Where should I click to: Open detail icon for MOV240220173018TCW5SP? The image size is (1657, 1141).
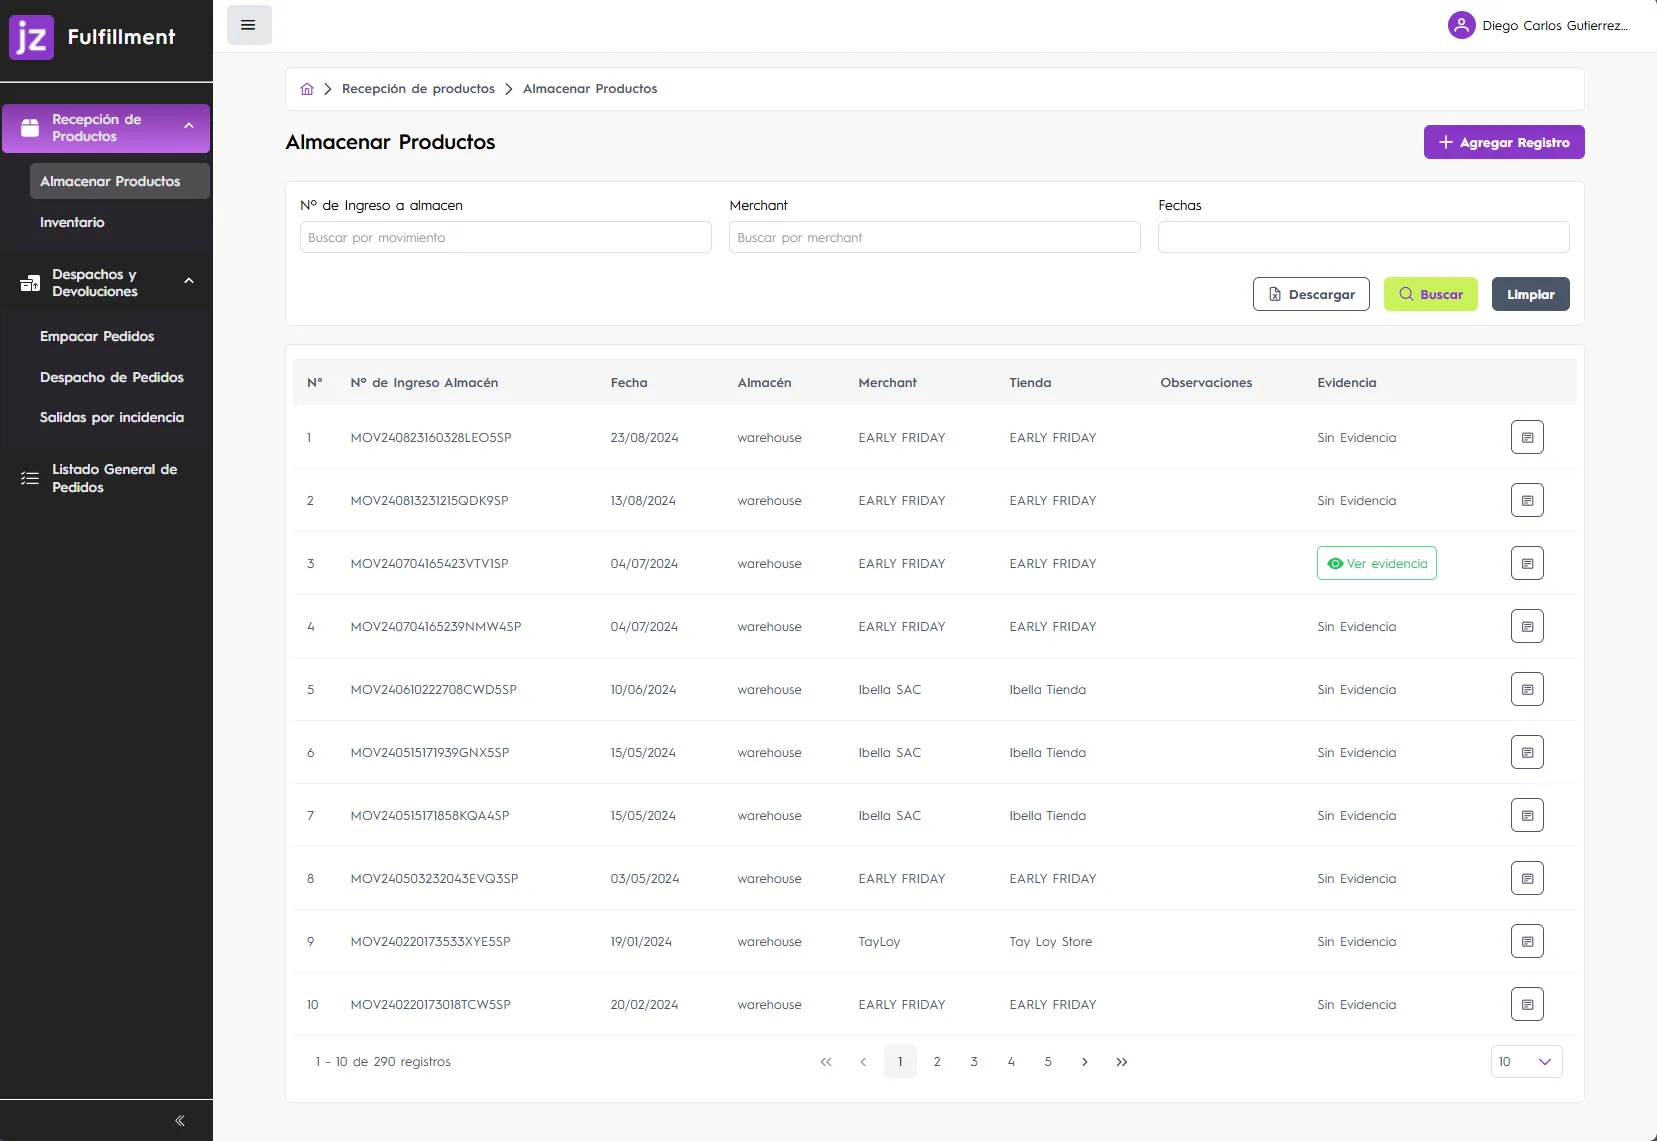tap(1527, 1004)
